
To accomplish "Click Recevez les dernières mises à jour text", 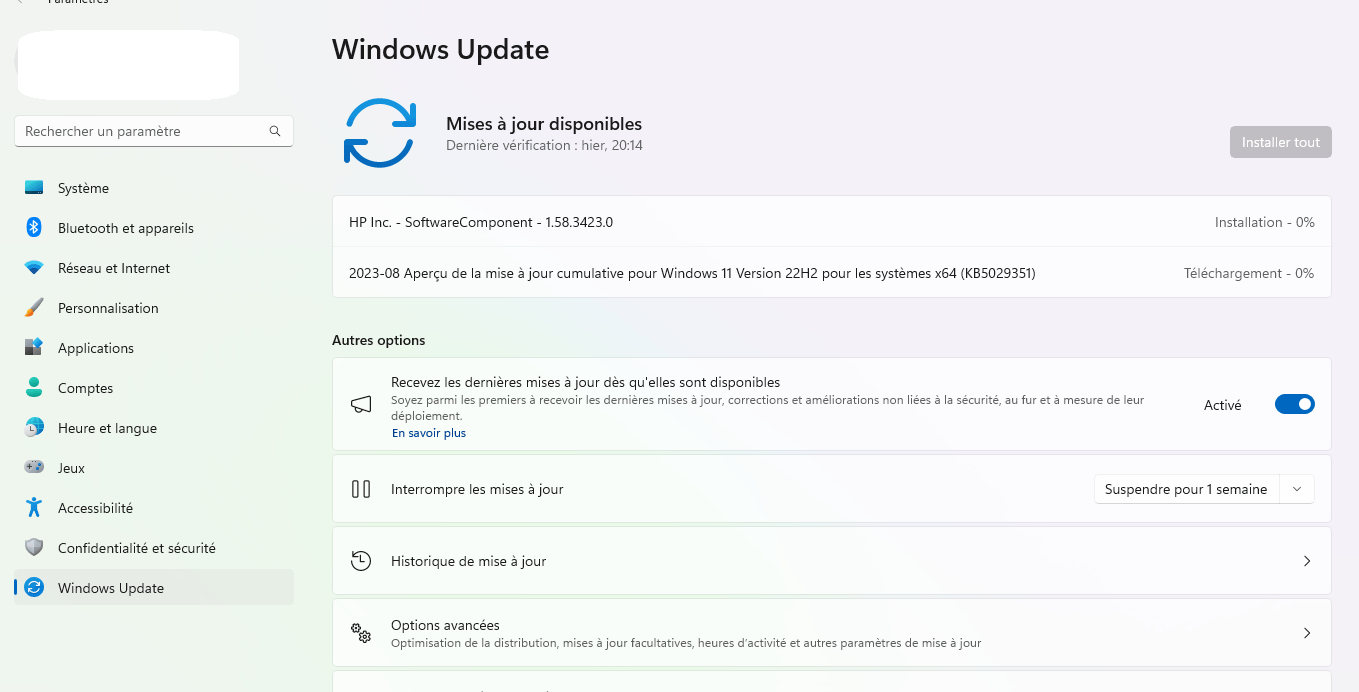I will click(585, 382).
